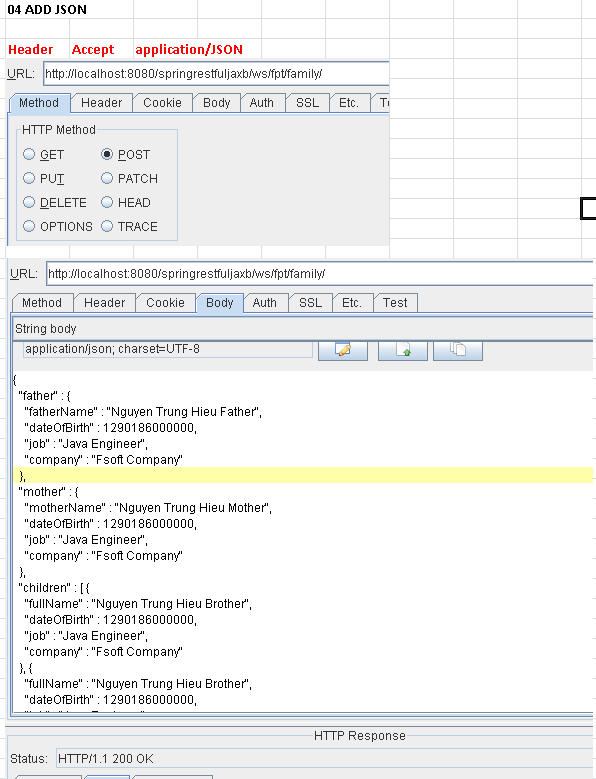The image size is (596, 779).
Task: Open the Auth tab in upper panel
Action: click(262, 103)
